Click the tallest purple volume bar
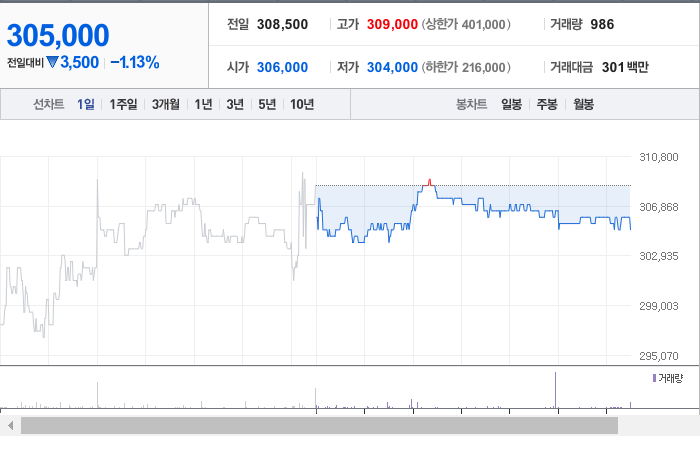The image size is (700, 450). [x=555, y=390]
